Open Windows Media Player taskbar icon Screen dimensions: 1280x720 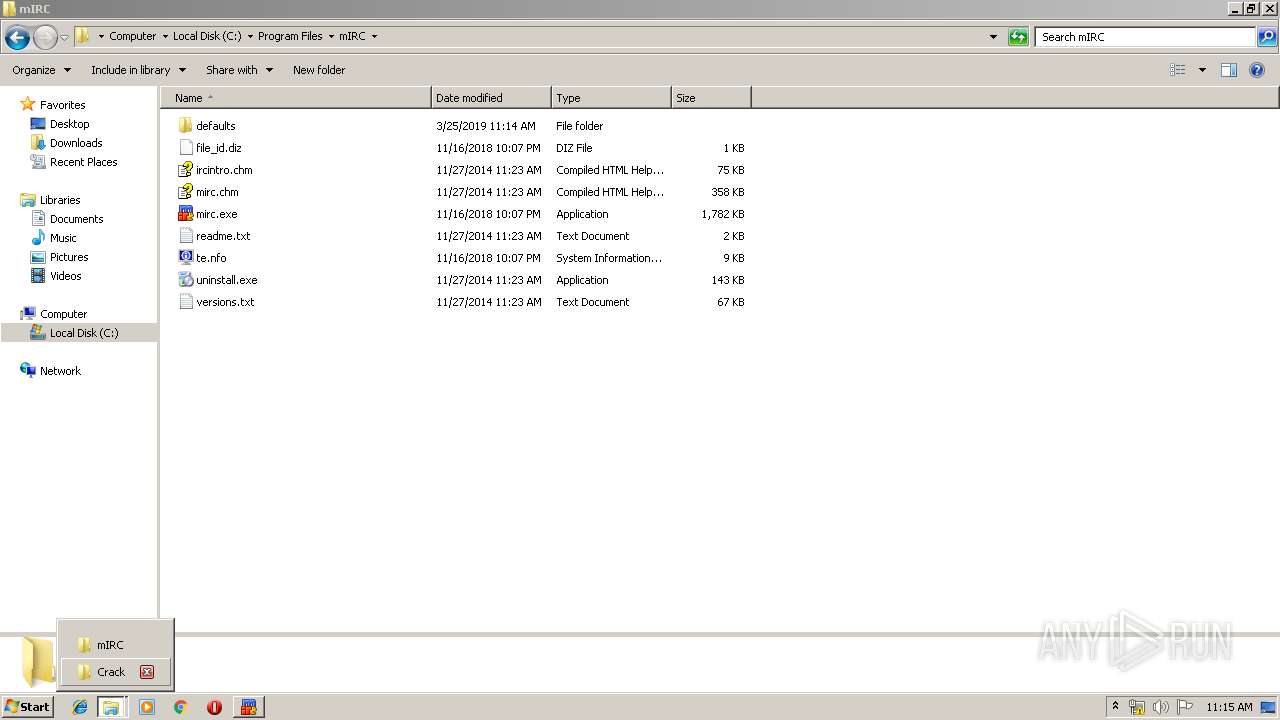(147, 707)
